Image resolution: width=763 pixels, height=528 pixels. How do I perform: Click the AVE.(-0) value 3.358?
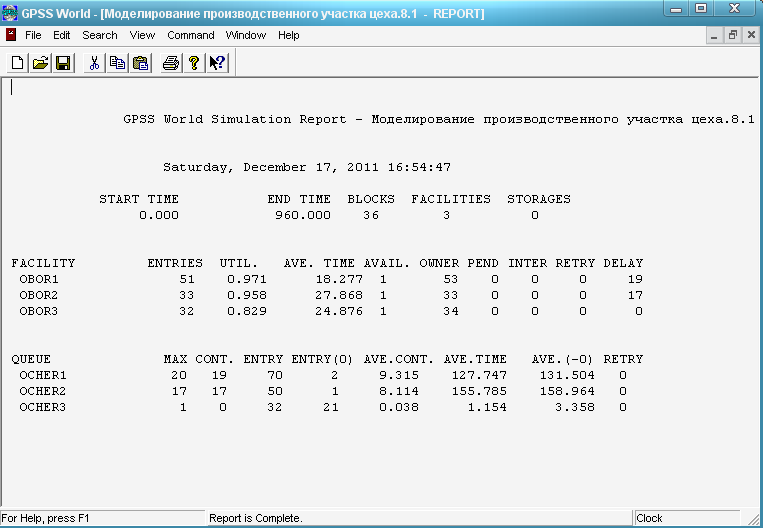[x=575, y=407]
